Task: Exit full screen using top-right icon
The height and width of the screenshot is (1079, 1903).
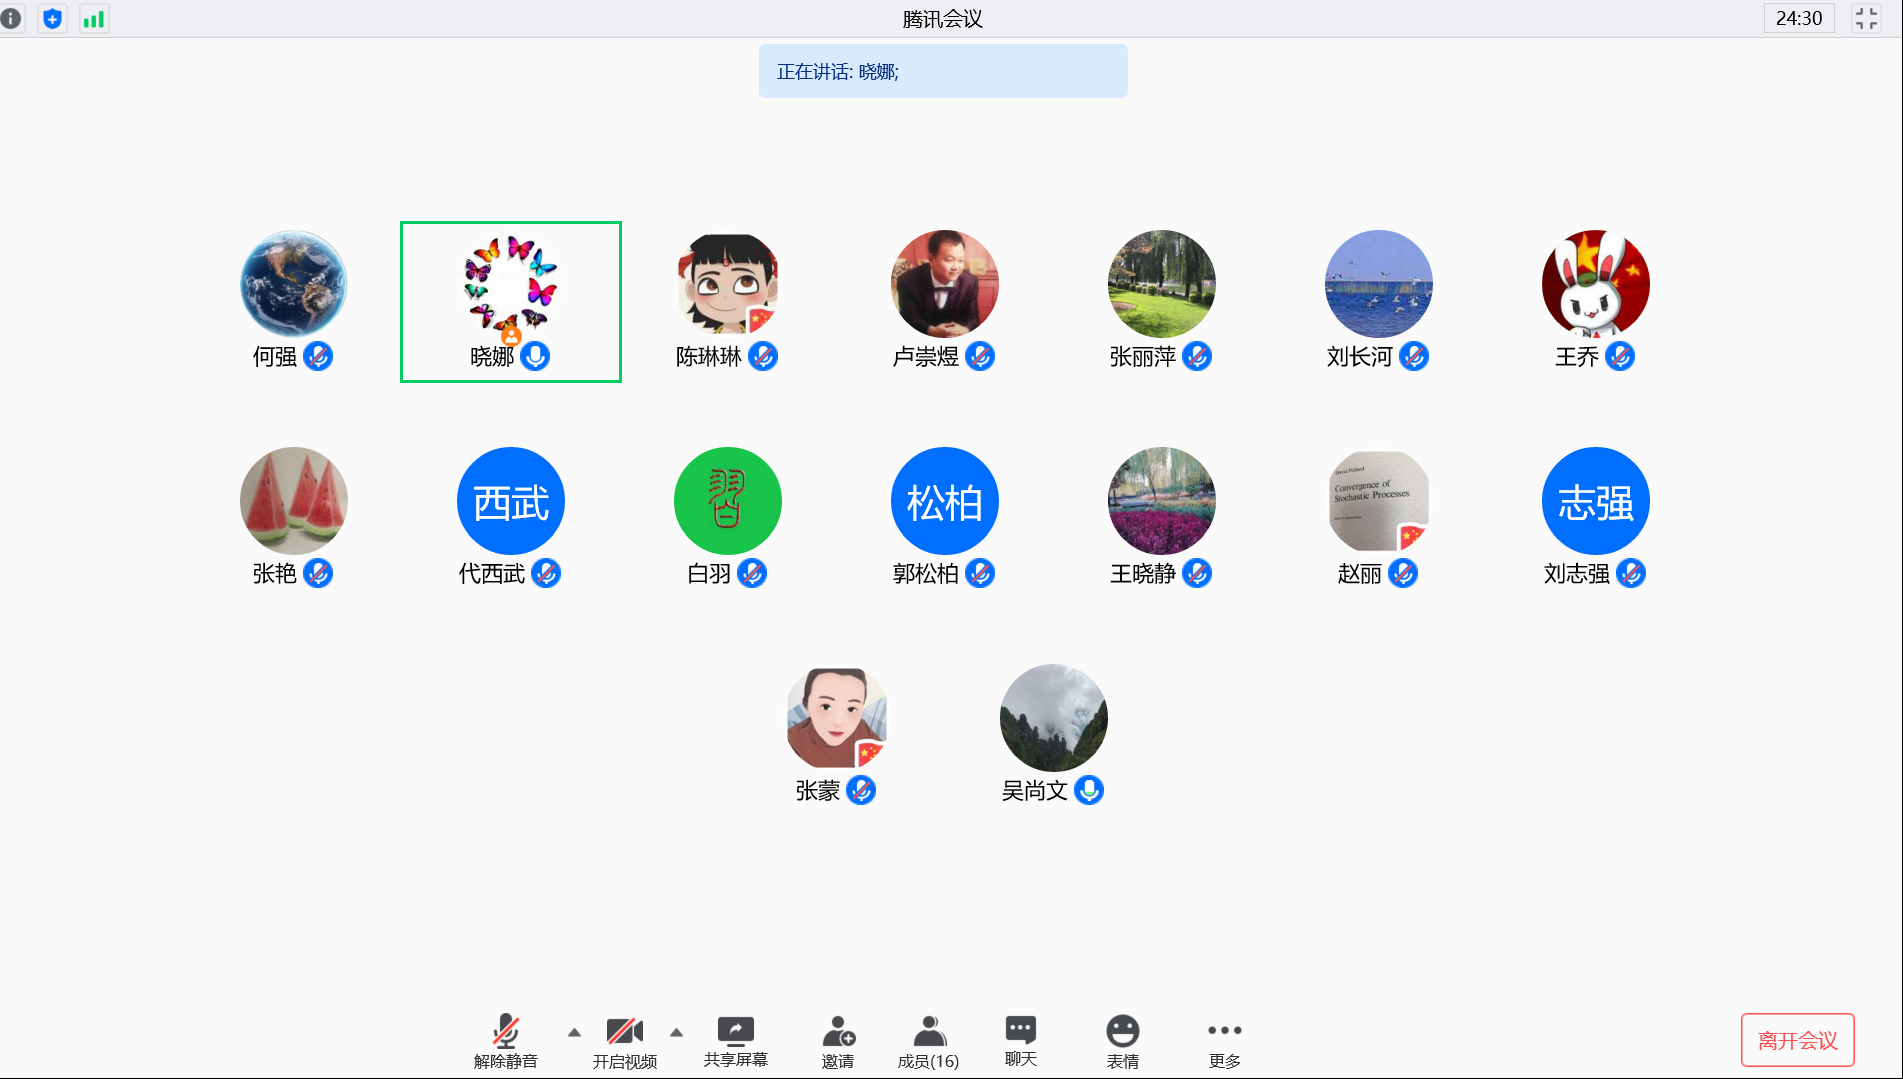Action: point(1866,19)
